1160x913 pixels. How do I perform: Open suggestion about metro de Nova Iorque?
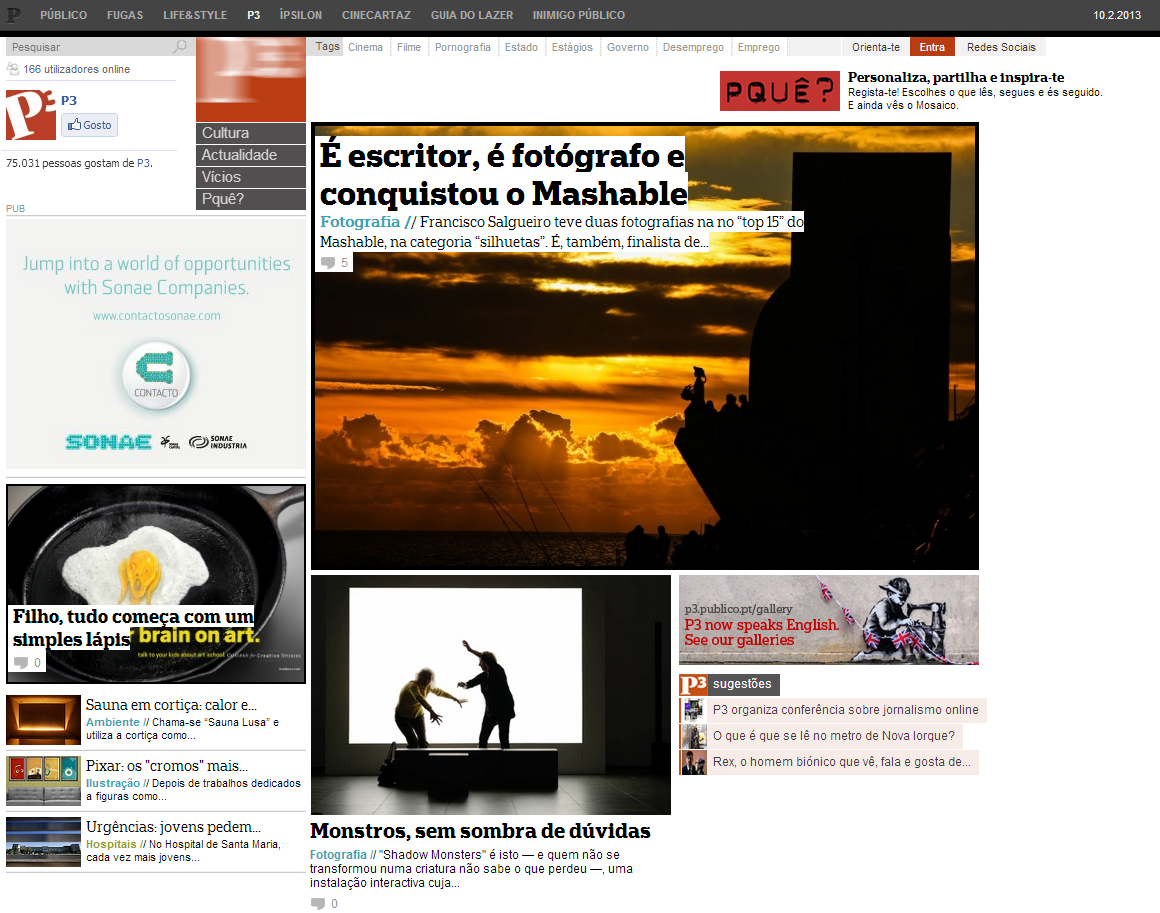click(x=833, y=737)
